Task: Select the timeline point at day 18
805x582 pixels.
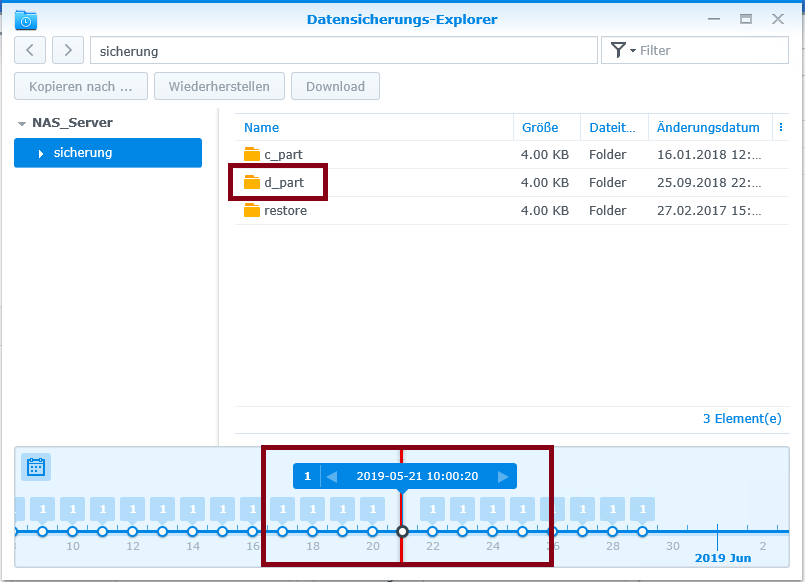Action: (312, 532)
